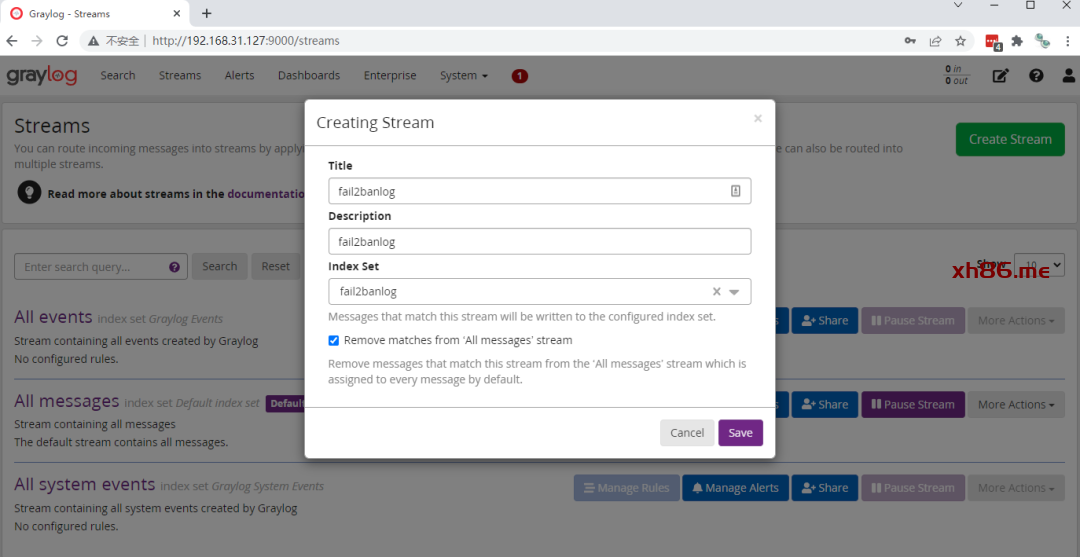Click the red notification badge
This screenshot has height=557, width=1080.
519,76
